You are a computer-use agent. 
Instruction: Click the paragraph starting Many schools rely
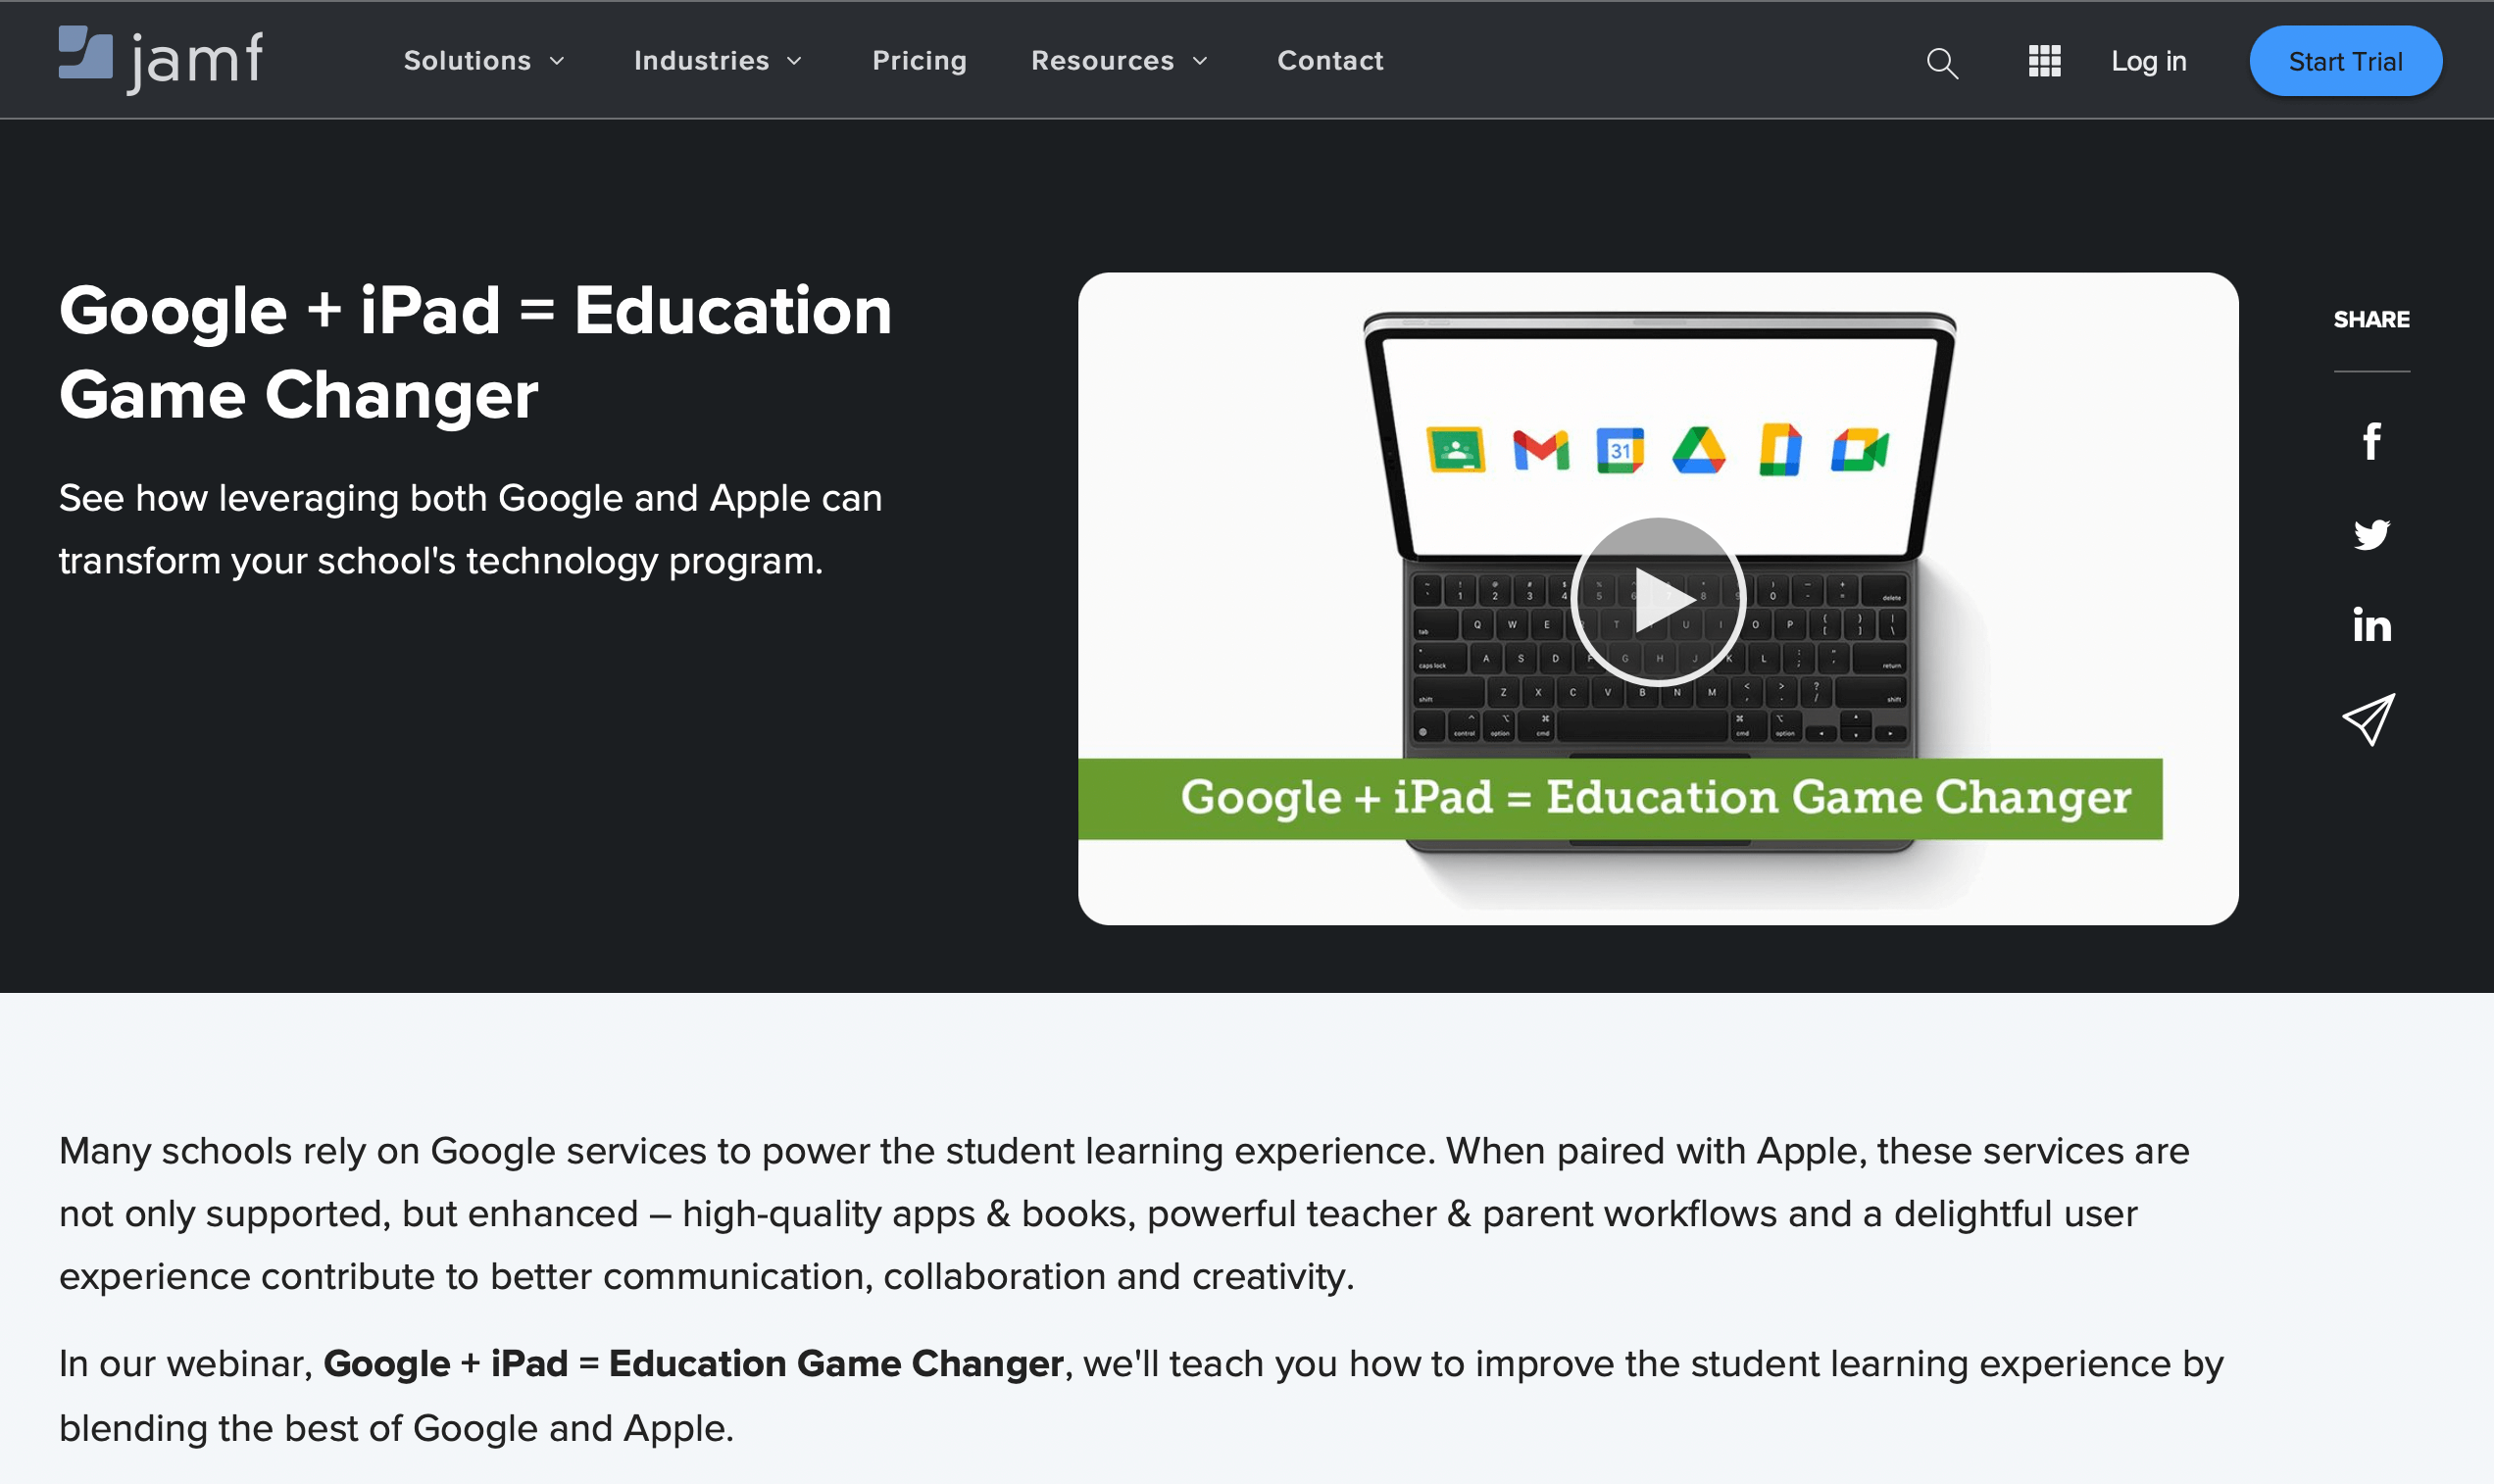coord(1124,1213)
